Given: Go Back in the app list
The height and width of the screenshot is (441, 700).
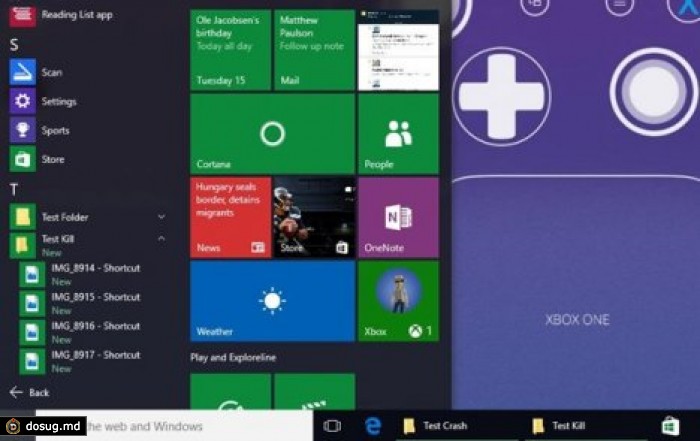Looking at the screenshot, I should pyautogui.click(x=29, y=392).
